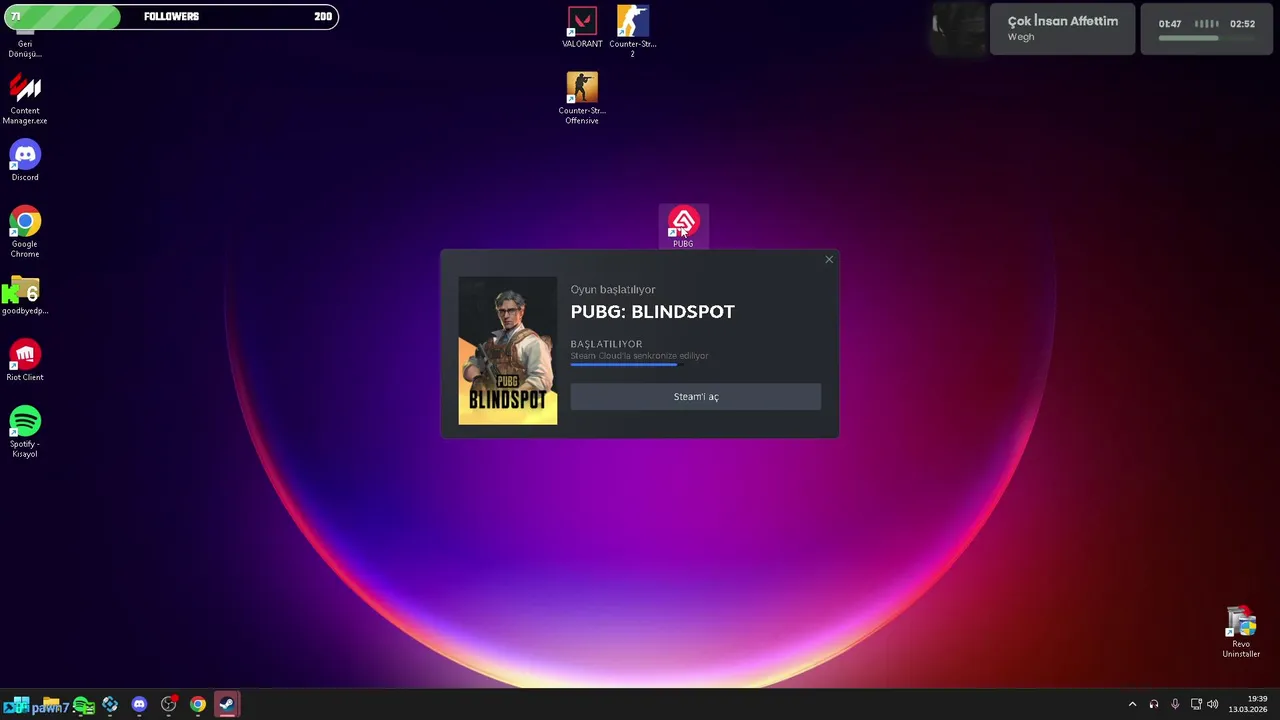Click the album art in music widget
The image size is (1280, 720).
click(959, 29)
